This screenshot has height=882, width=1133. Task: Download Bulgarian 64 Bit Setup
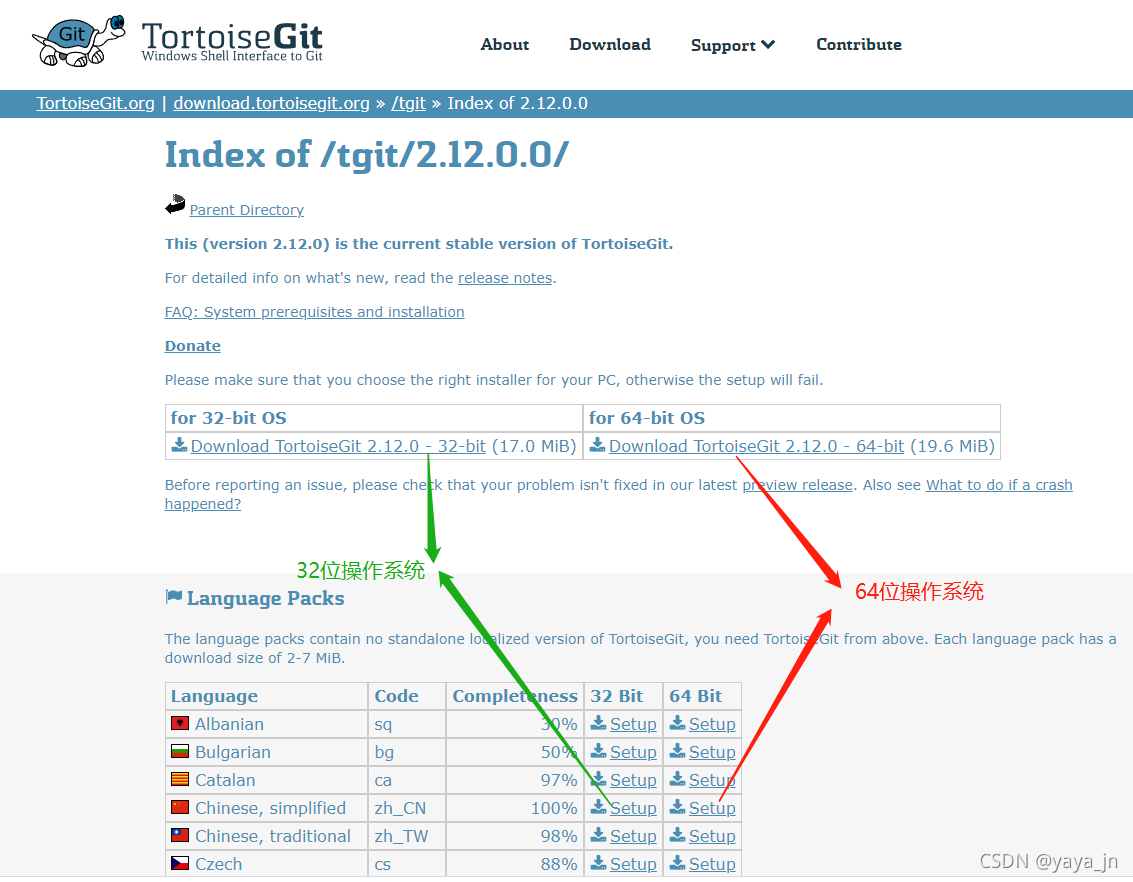[712, 752]
